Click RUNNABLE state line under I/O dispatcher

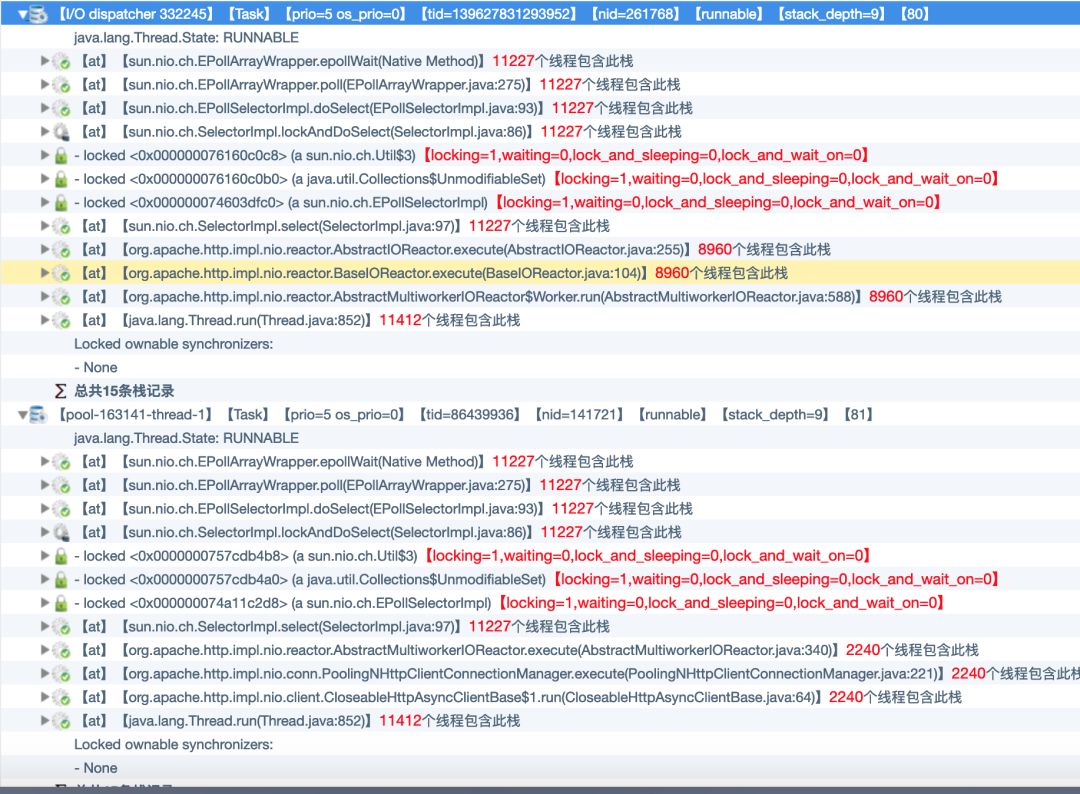click(187, 38)
